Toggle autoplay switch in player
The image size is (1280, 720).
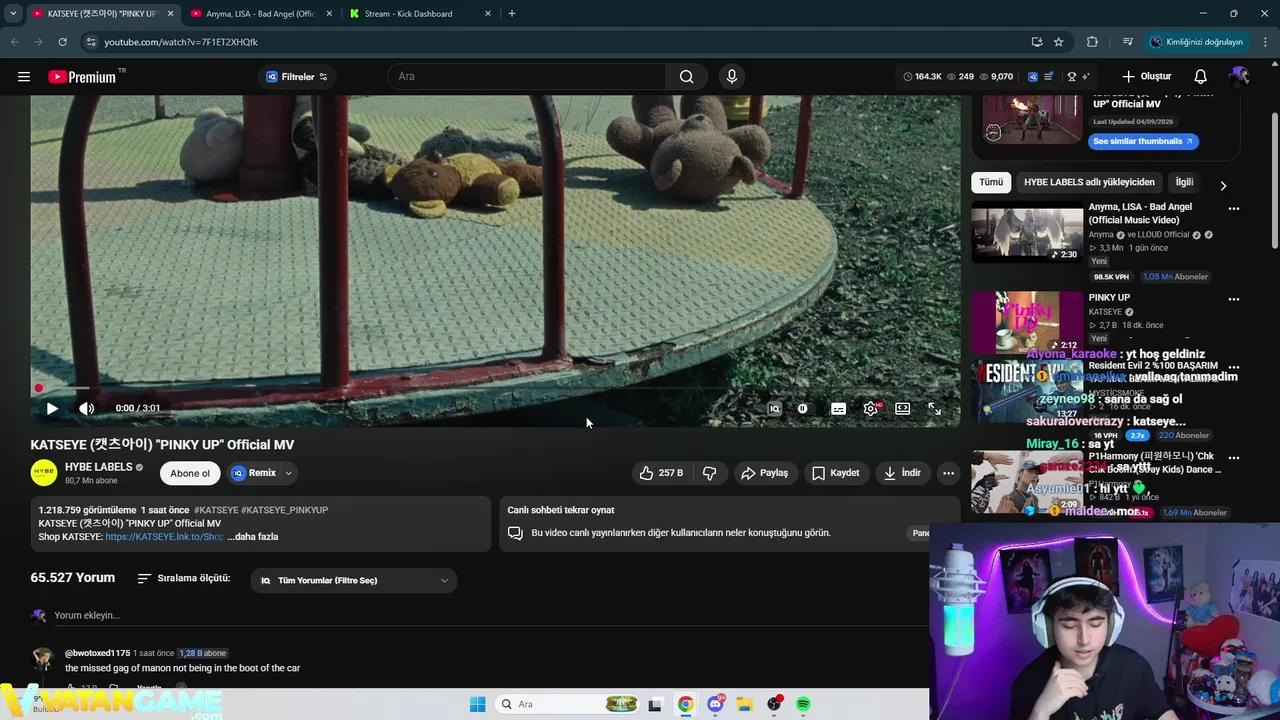tap(803, 408)
